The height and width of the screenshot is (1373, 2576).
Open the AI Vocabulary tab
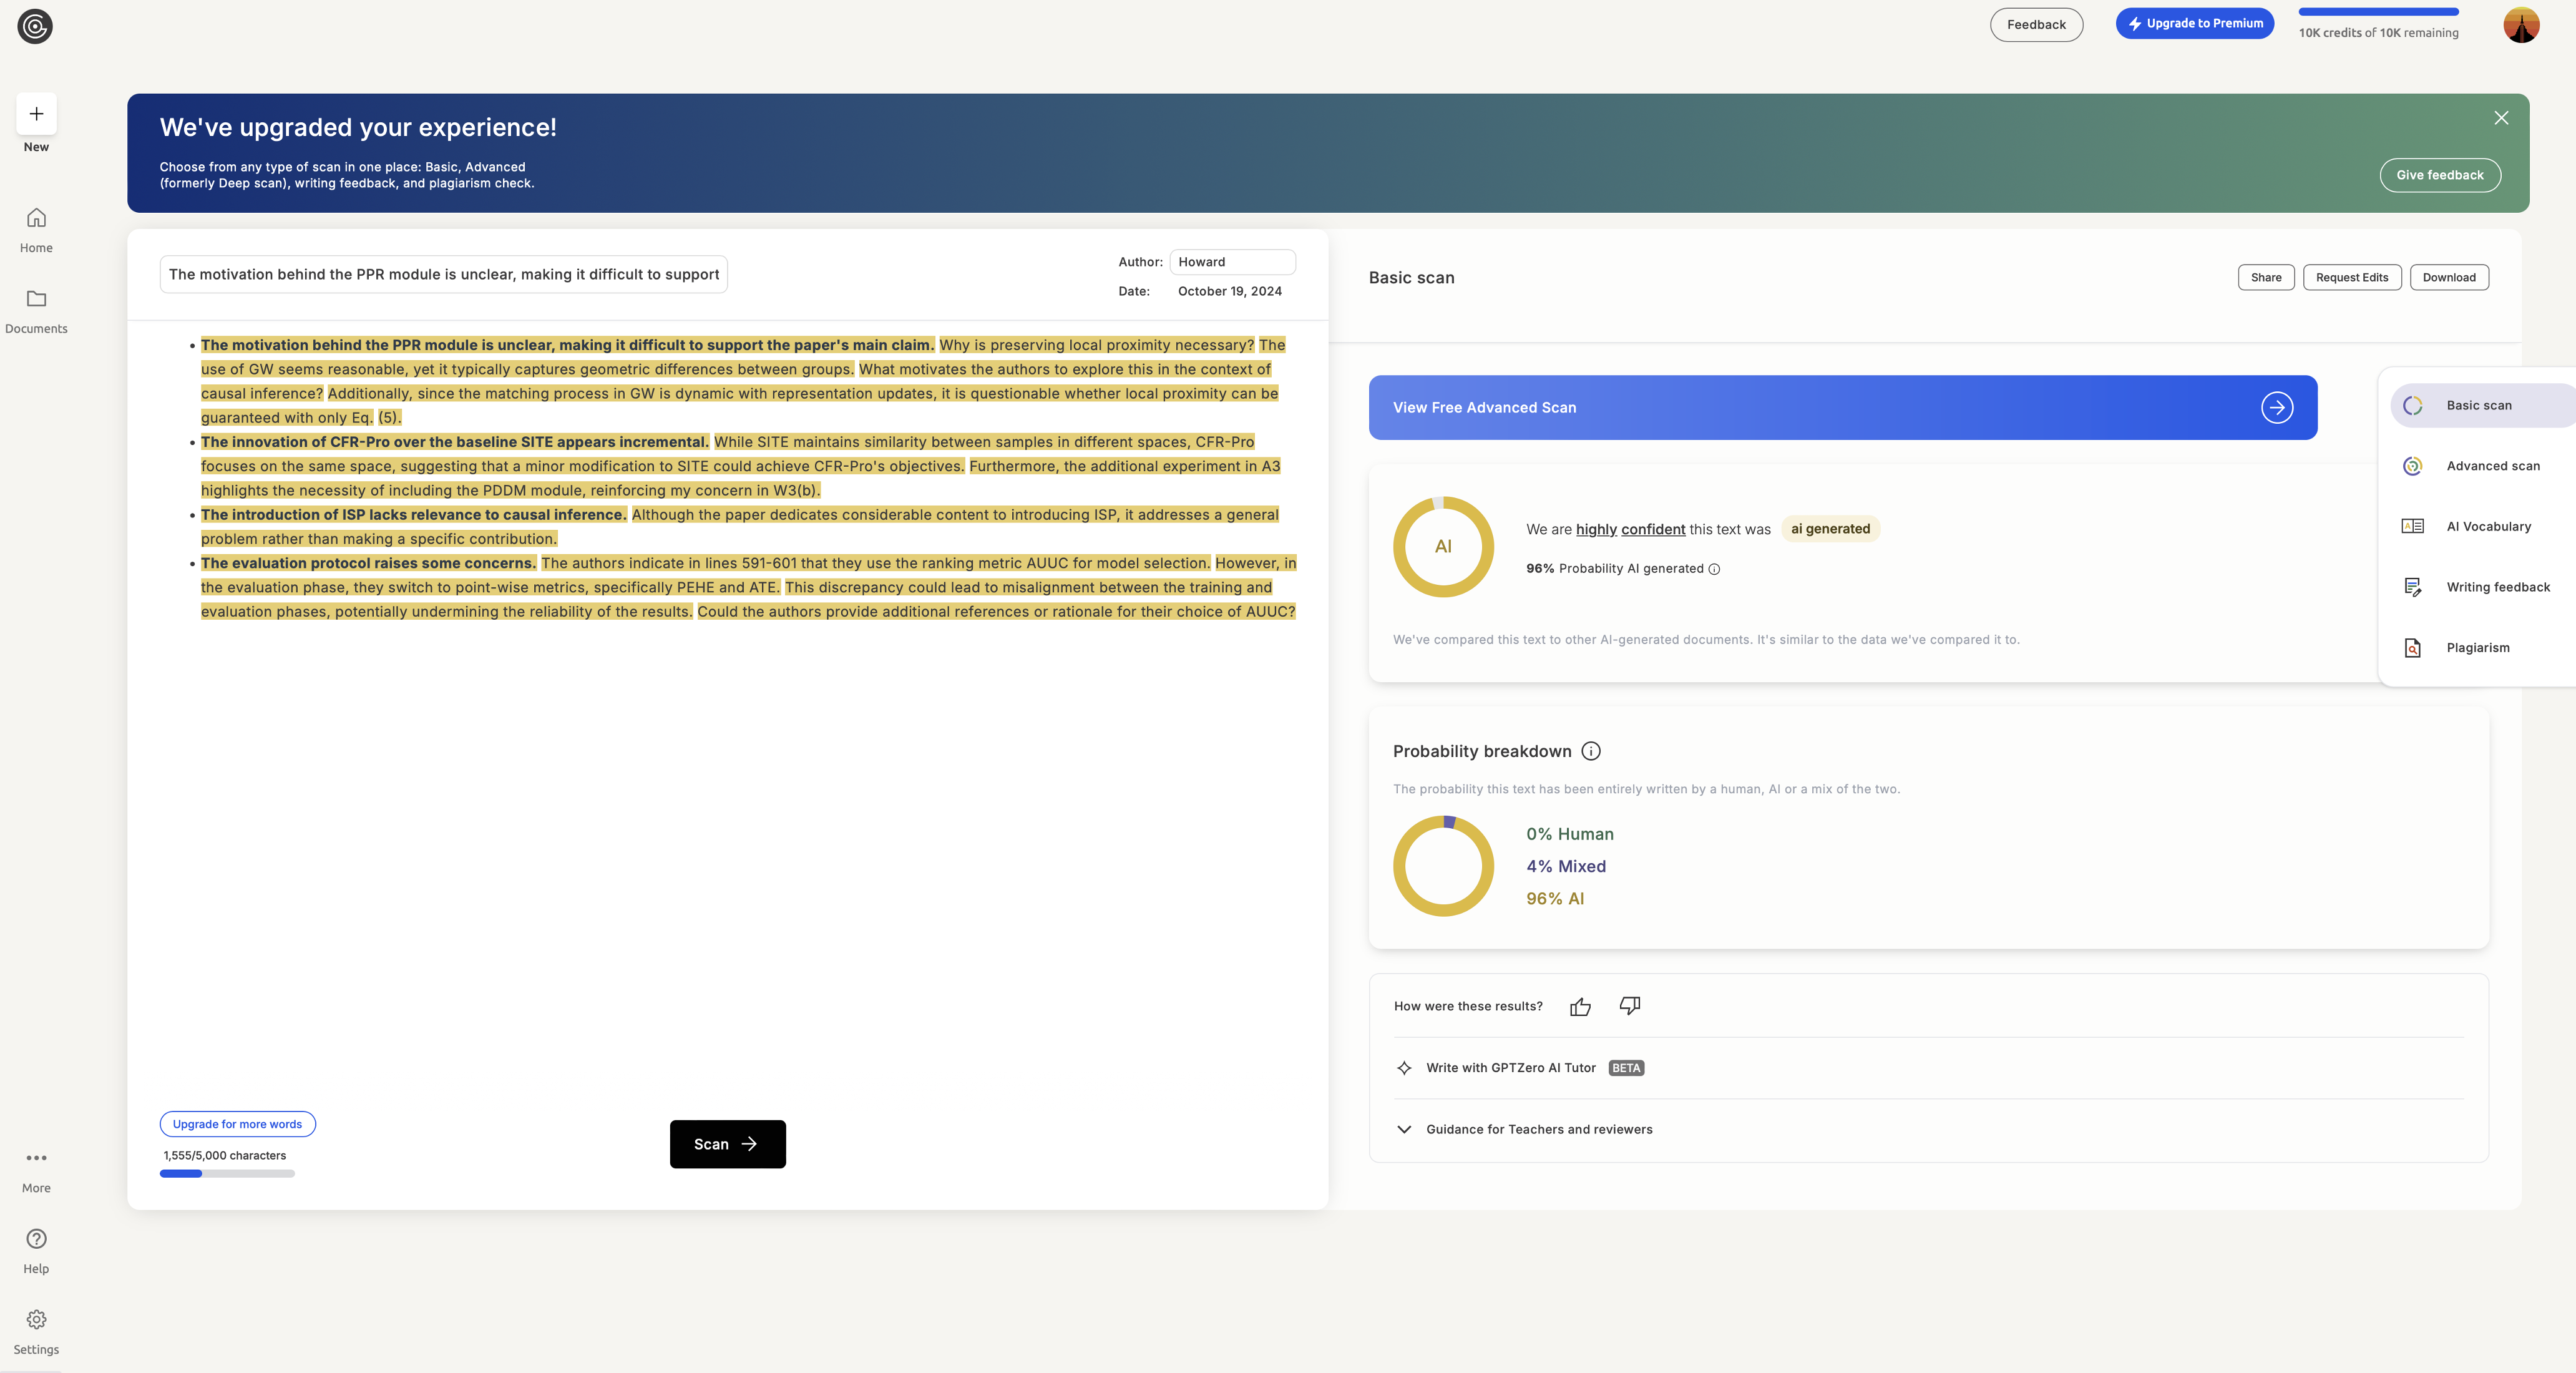point(2488,527)
